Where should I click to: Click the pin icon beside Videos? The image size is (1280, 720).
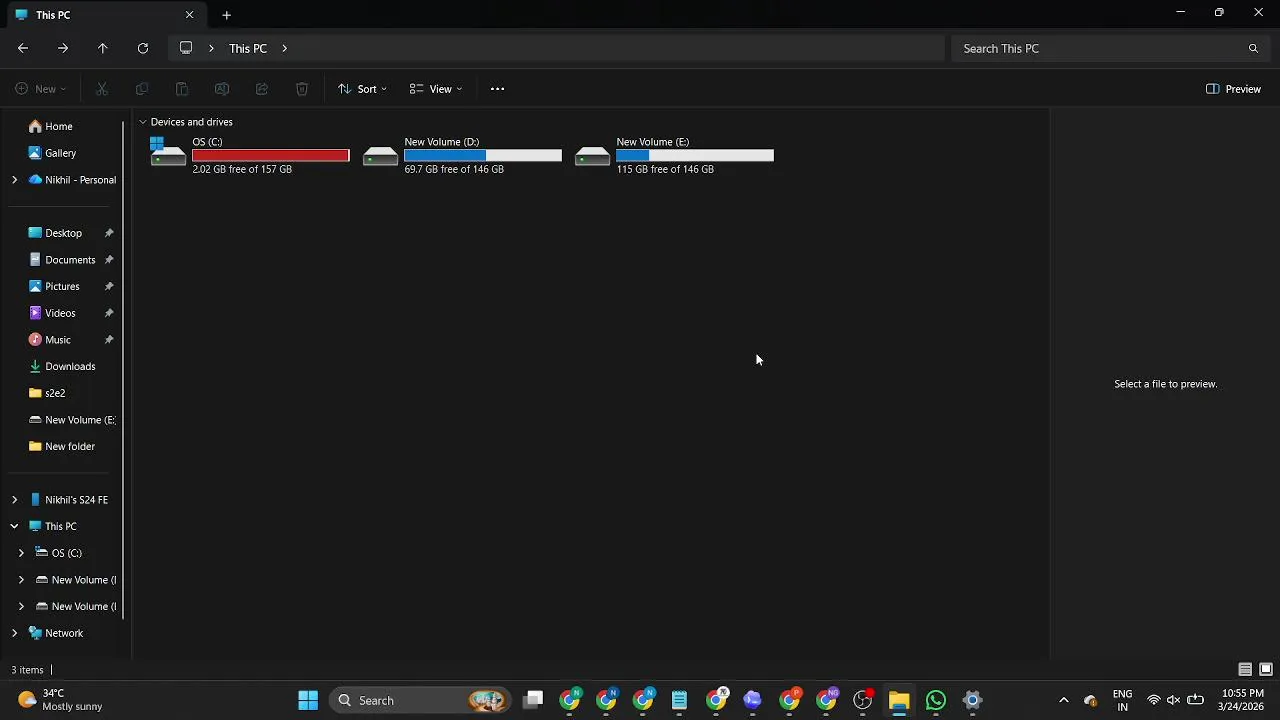109,313
